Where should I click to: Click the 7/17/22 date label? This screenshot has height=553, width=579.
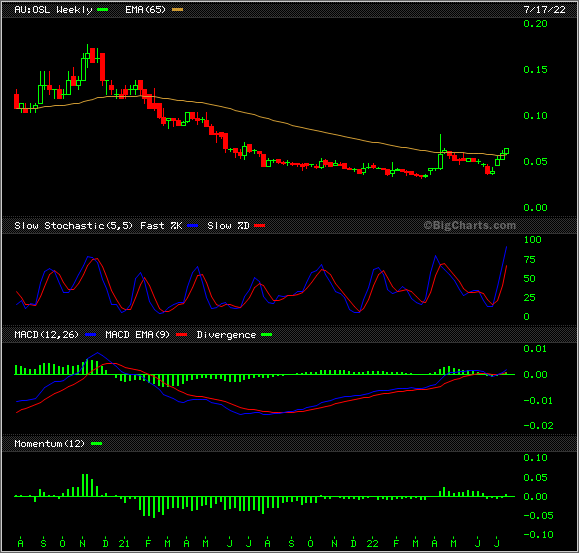point(544,10)
